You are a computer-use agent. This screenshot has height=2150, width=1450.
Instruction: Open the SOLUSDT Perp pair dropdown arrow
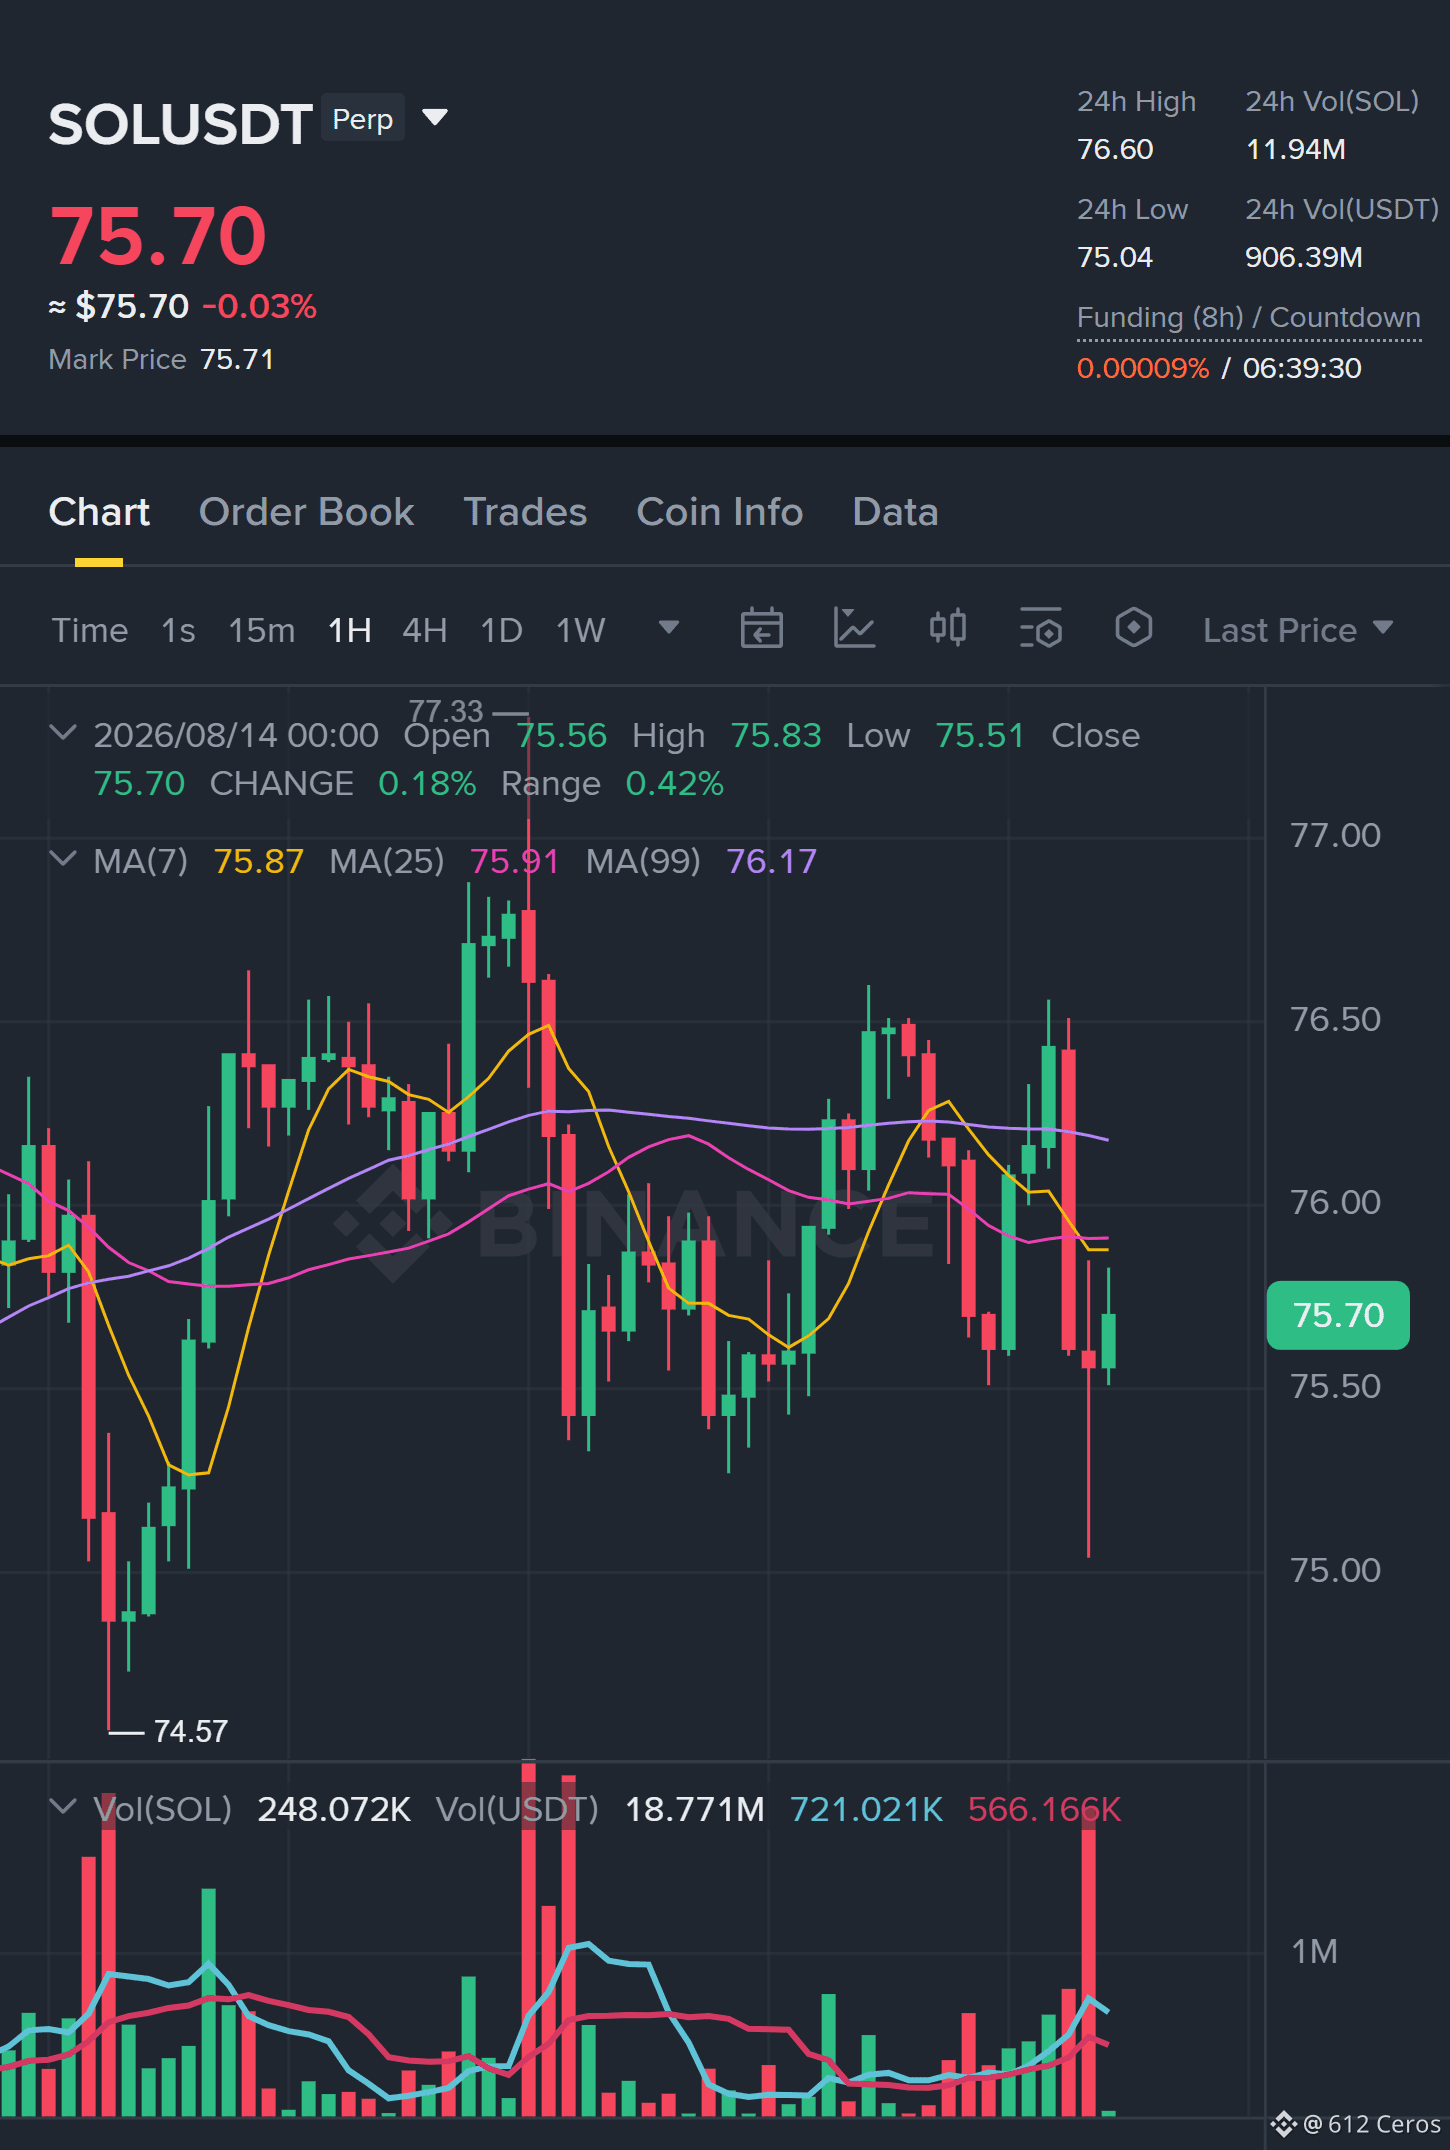pyautogui.click(x=435, y=117)
